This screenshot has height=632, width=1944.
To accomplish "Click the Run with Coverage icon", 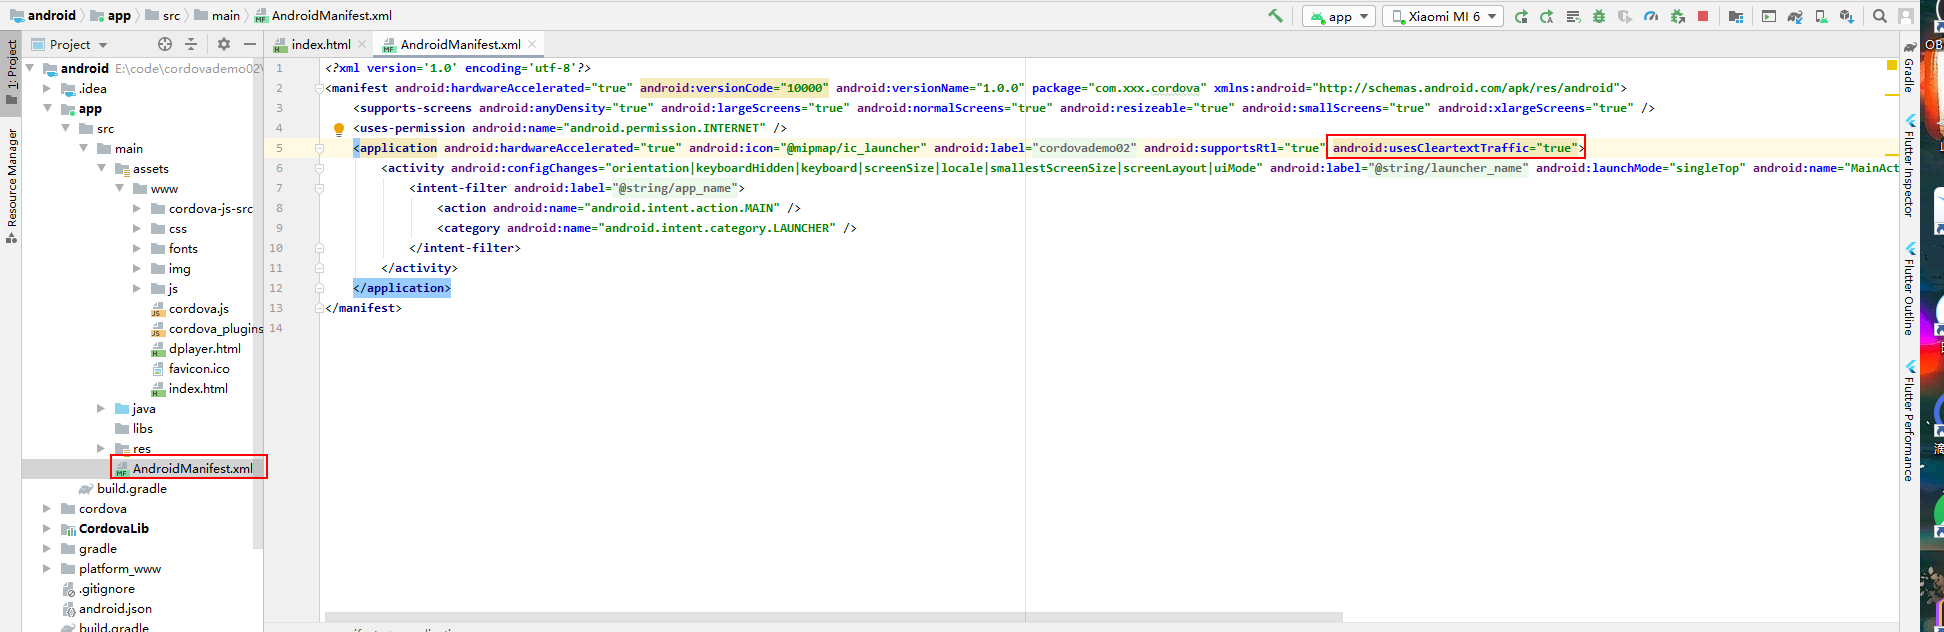I will point(1625,16).
